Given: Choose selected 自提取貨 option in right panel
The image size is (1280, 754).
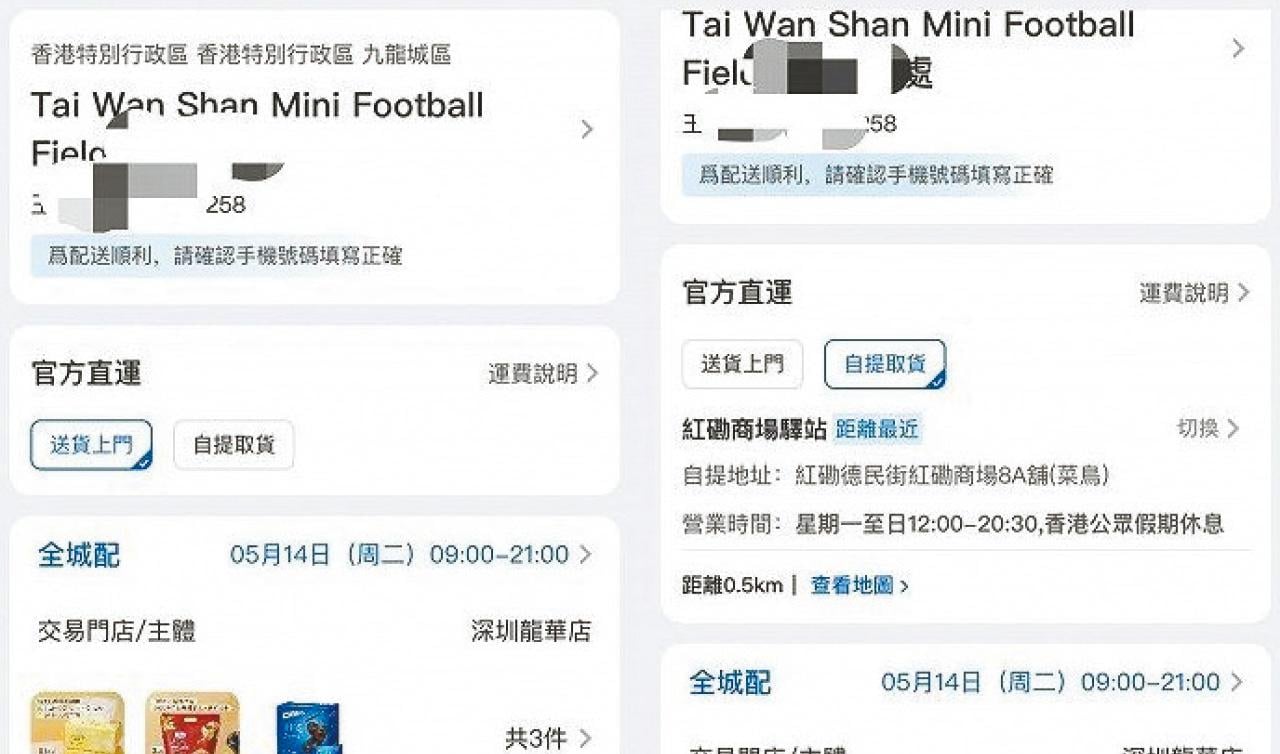Looking at the screenshot, I should pyautogui.click(x=885, y=364).
